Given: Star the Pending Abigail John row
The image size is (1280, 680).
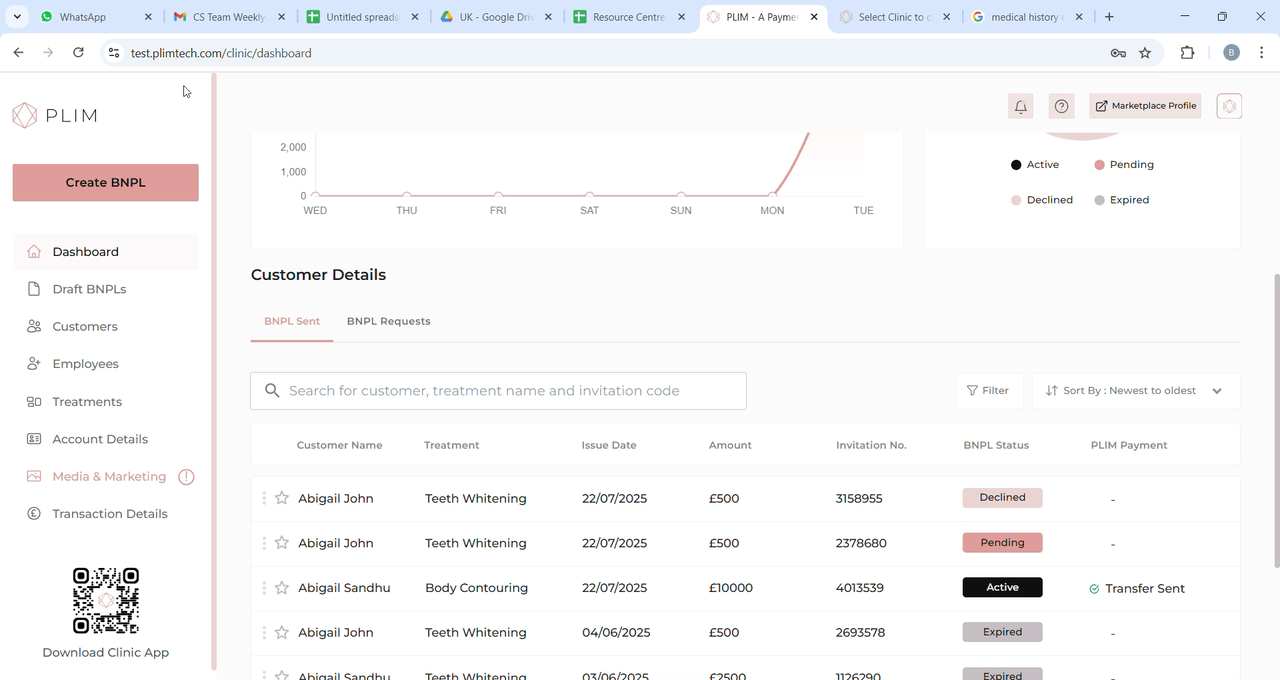Looking at the screenshot, I should (282, 543).
